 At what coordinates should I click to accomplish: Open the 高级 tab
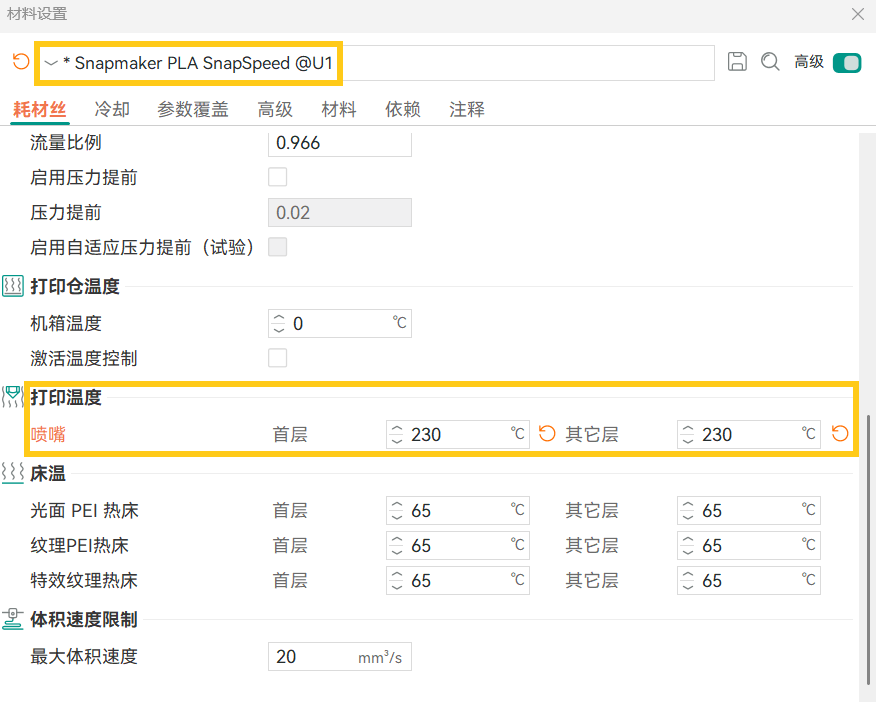(275, 109)
